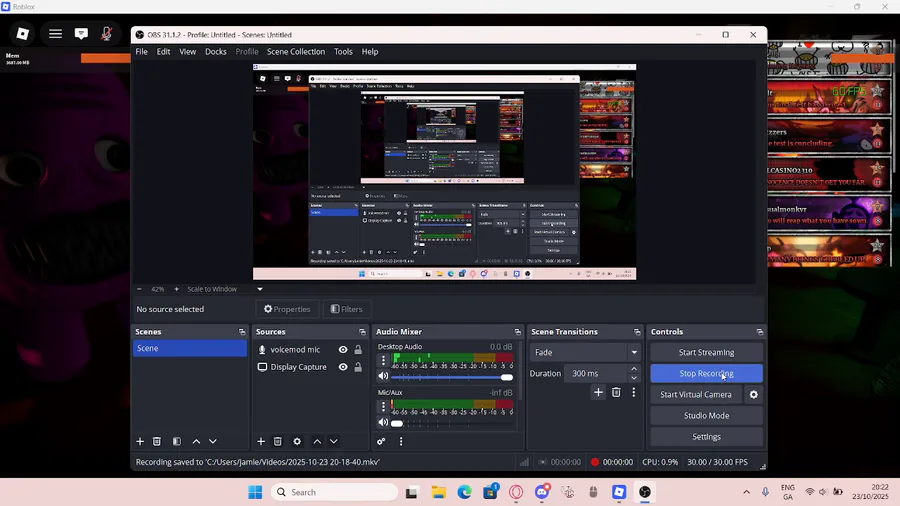Click Start Virtual Camera button
Screen dimensions: 900x506
(696, 395)
